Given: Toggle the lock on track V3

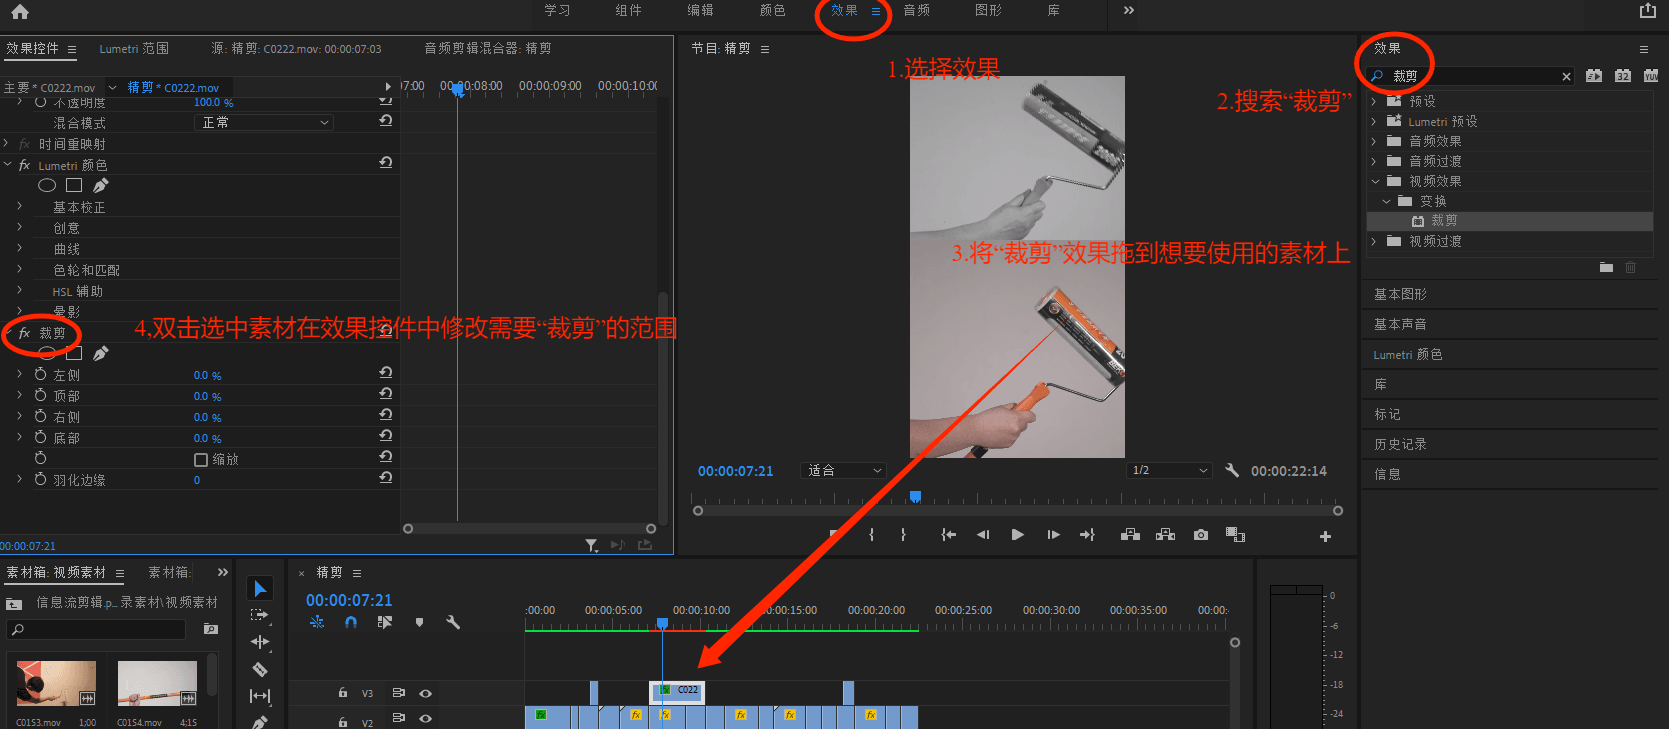Looking at the screenshot, I should 343,693.
